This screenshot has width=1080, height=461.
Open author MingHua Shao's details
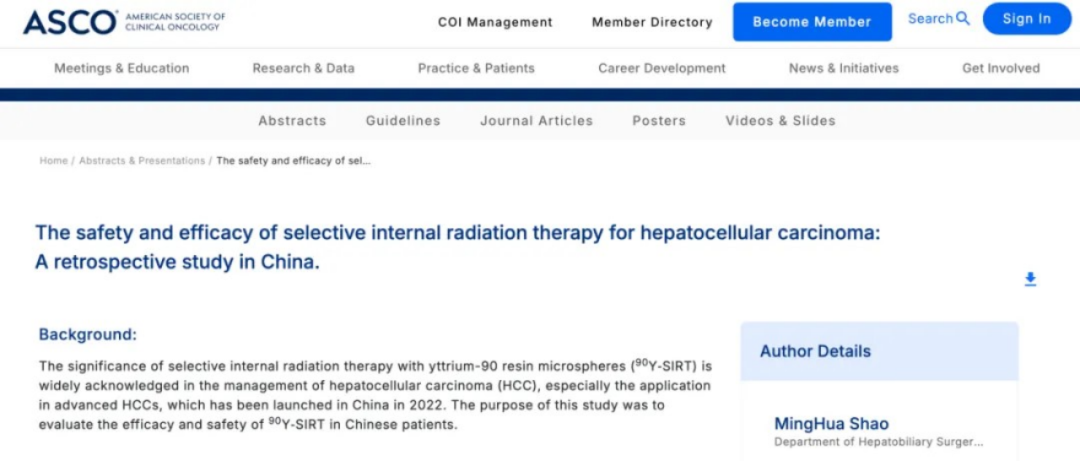pyautogui.click(x=831, y=424)
